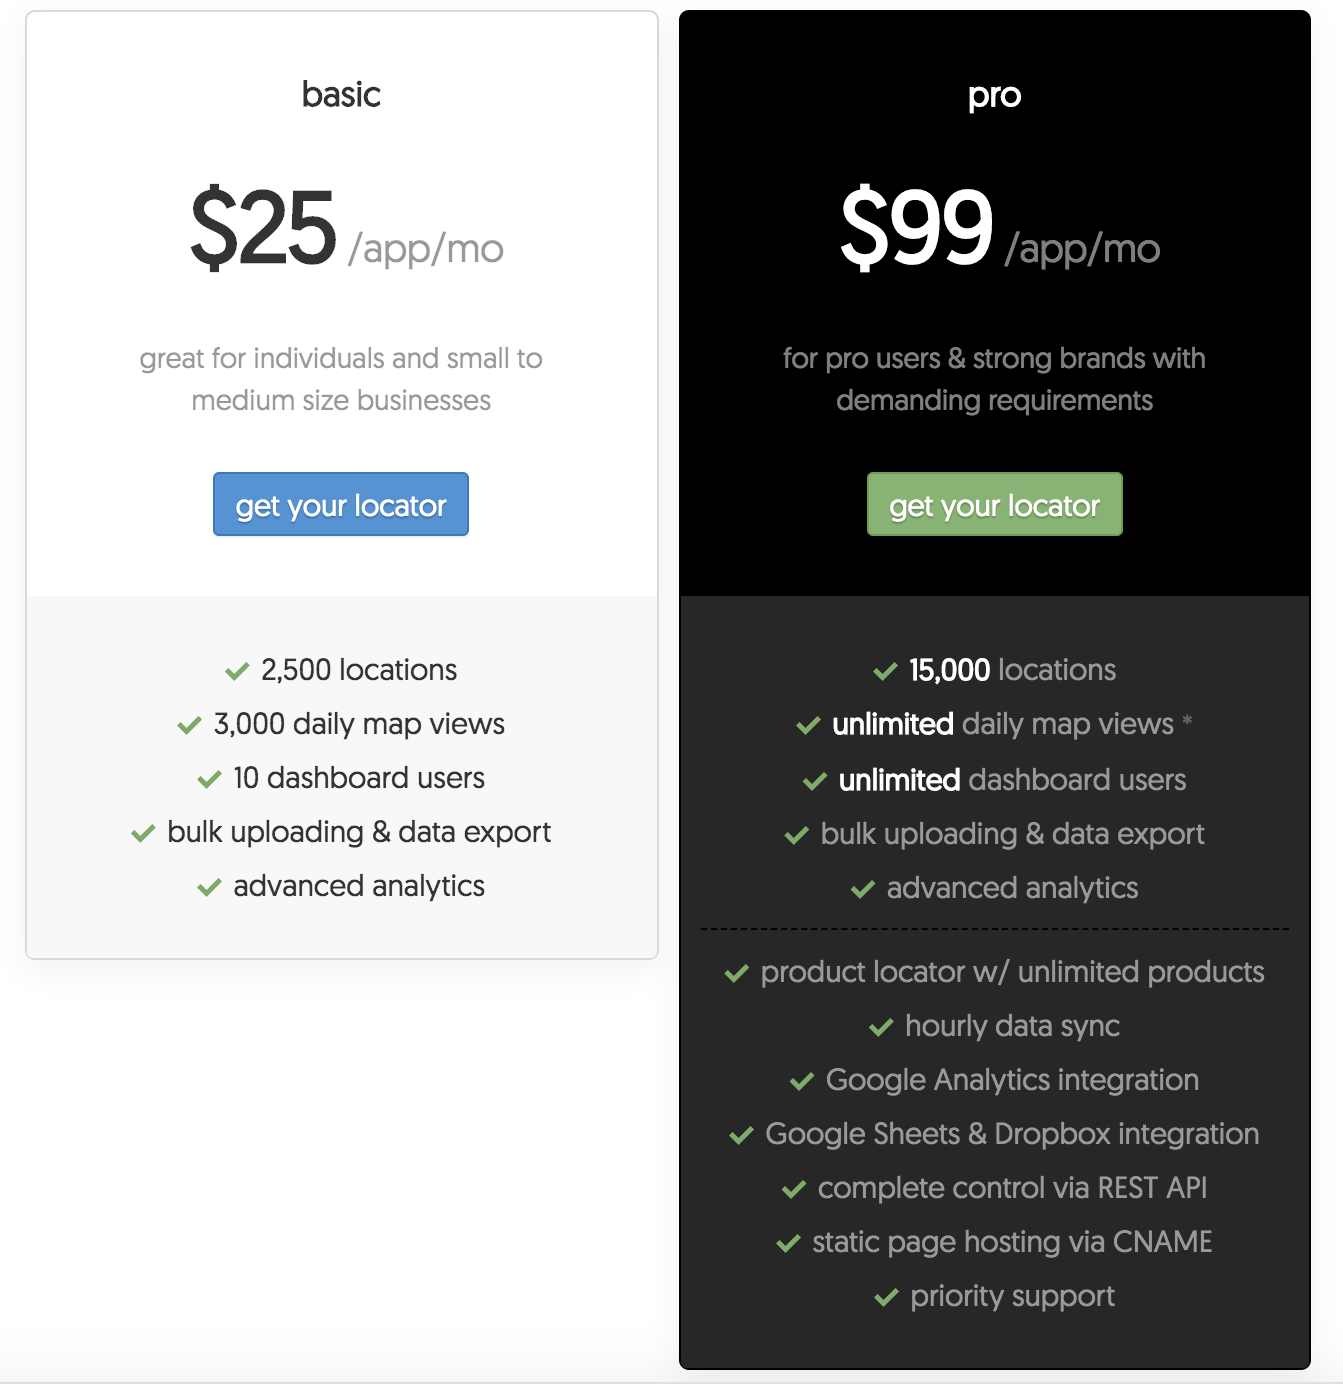The width and height of the screenshot is (1343, 1384).
Task: Click checkmark beside 3,000 daily map views
Action: [190, 725]
